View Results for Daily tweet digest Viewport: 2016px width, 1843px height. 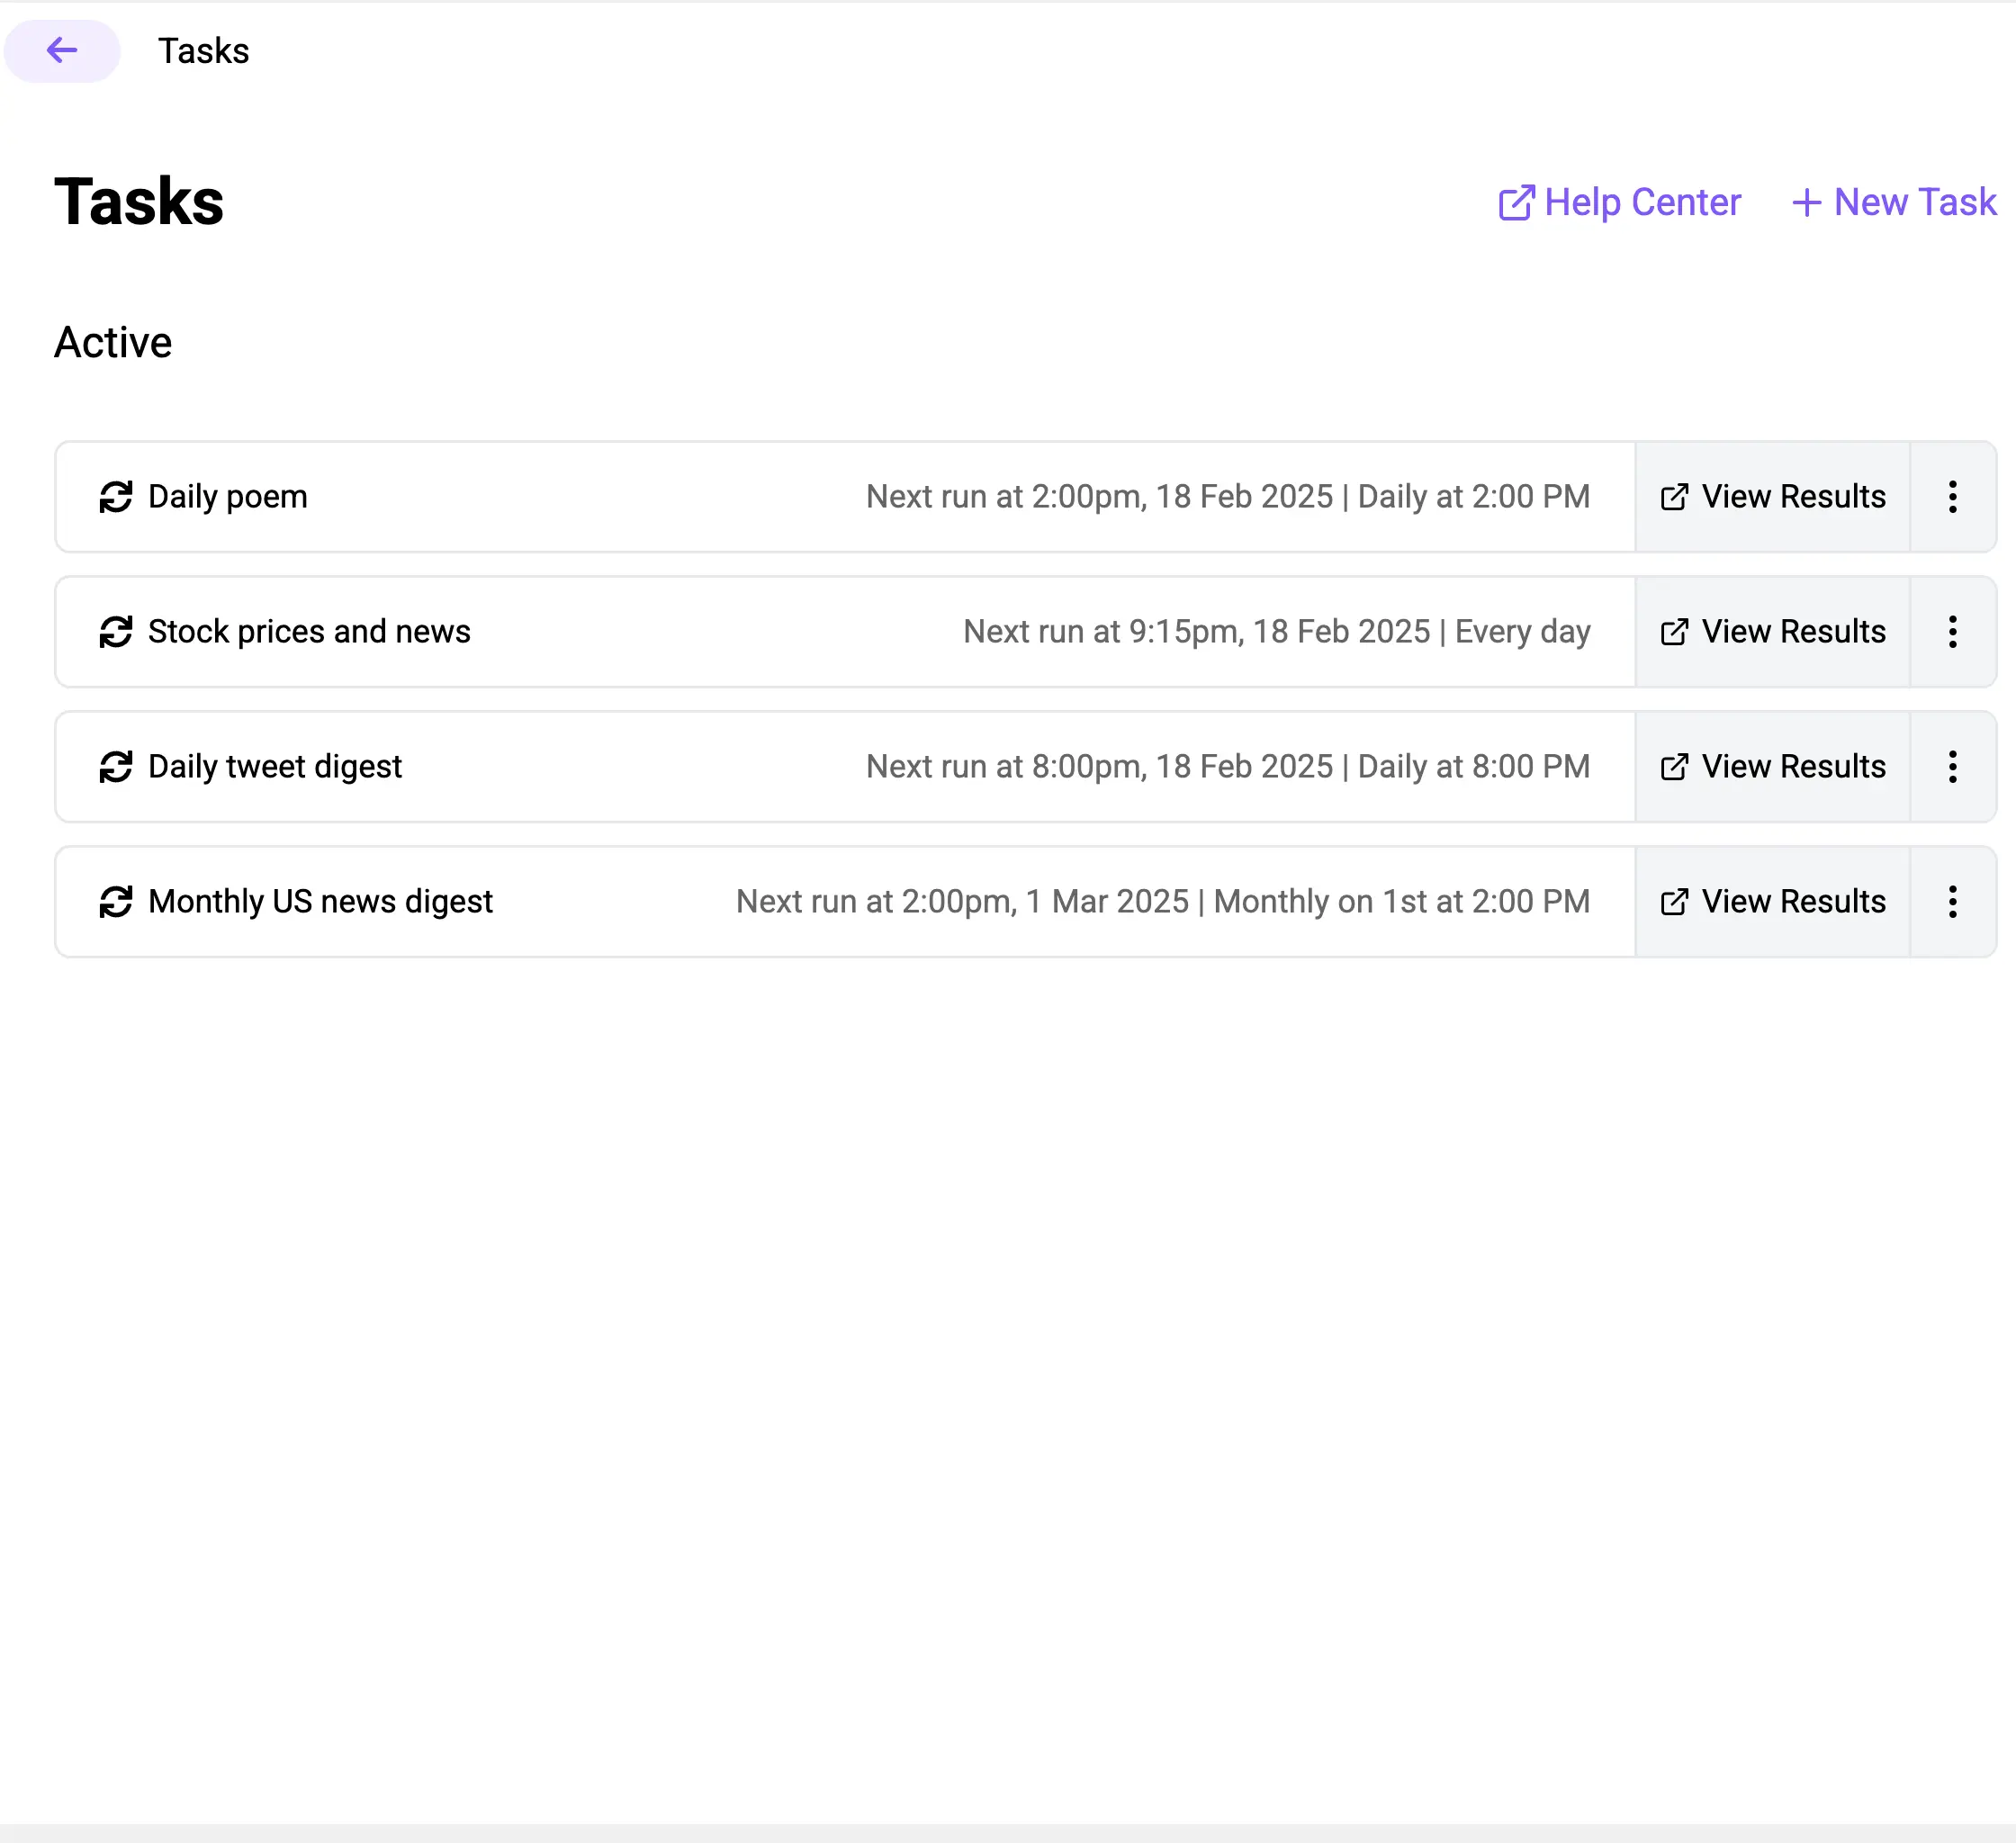click(x=1773, y=767)
